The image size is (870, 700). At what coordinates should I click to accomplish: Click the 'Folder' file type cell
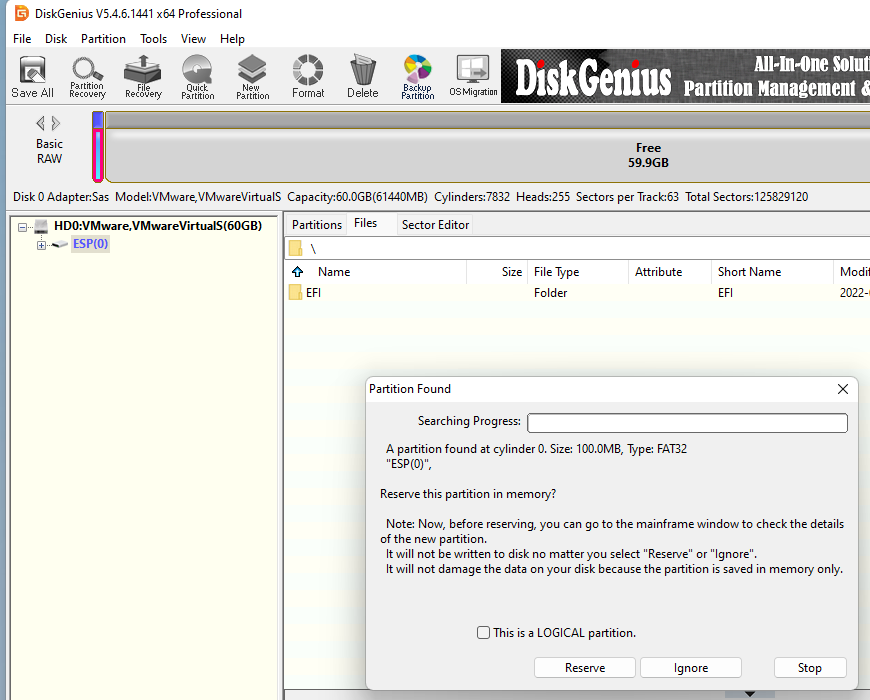click(550, 293)
